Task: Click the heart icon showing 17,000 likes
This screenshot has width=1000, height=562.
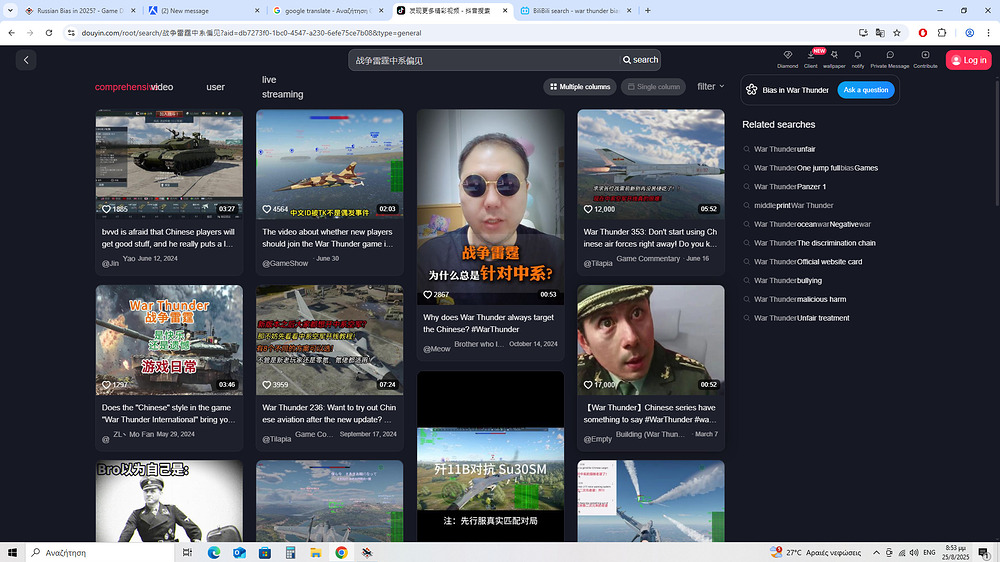Action: click(588, 385)
